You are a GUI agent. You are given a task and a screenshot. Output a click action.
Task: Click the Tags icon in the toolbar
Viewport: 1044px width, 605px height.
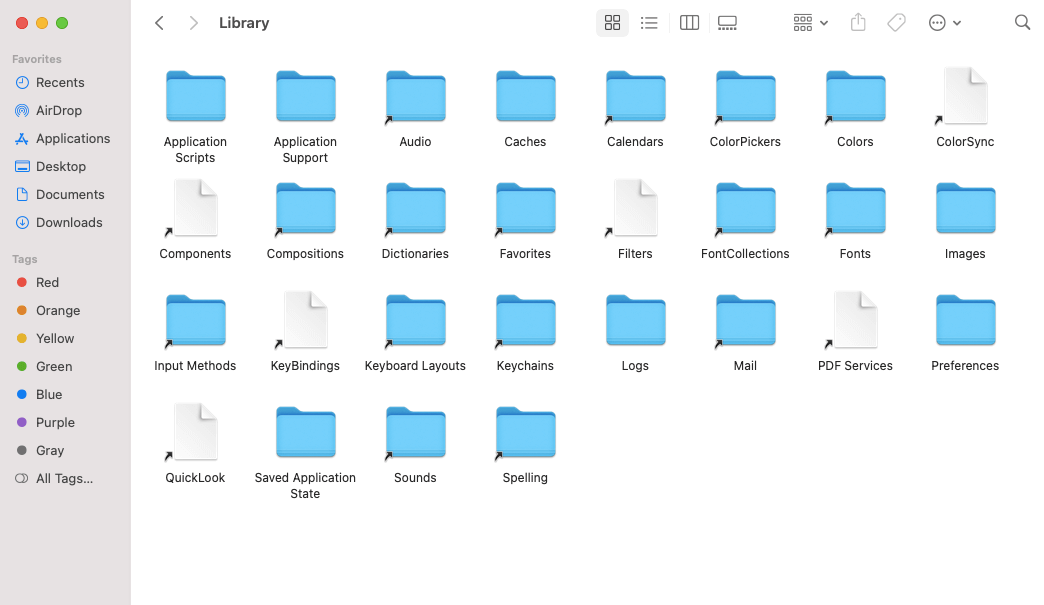click(896, 22)
